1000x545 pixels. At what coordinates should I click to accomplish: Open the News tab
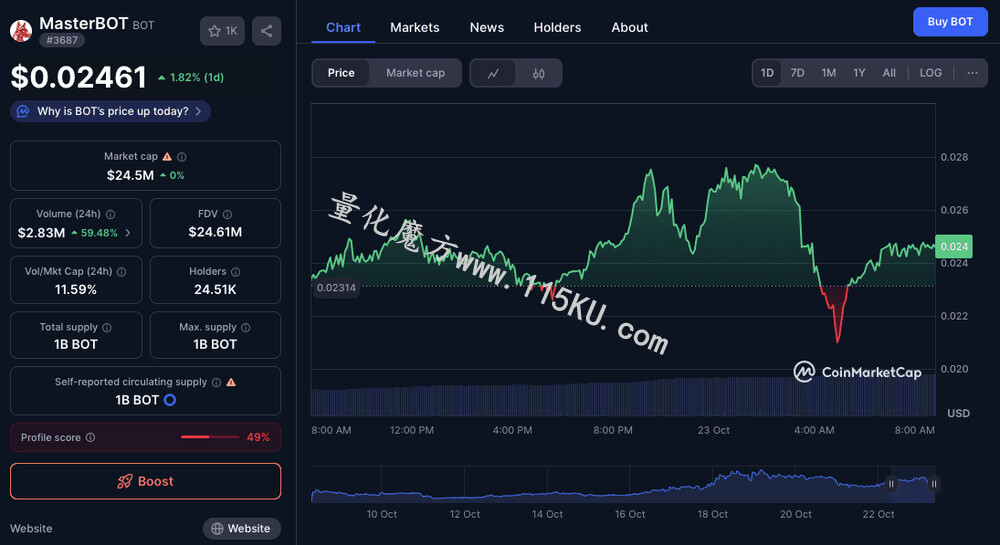click(x=487, y=27)
